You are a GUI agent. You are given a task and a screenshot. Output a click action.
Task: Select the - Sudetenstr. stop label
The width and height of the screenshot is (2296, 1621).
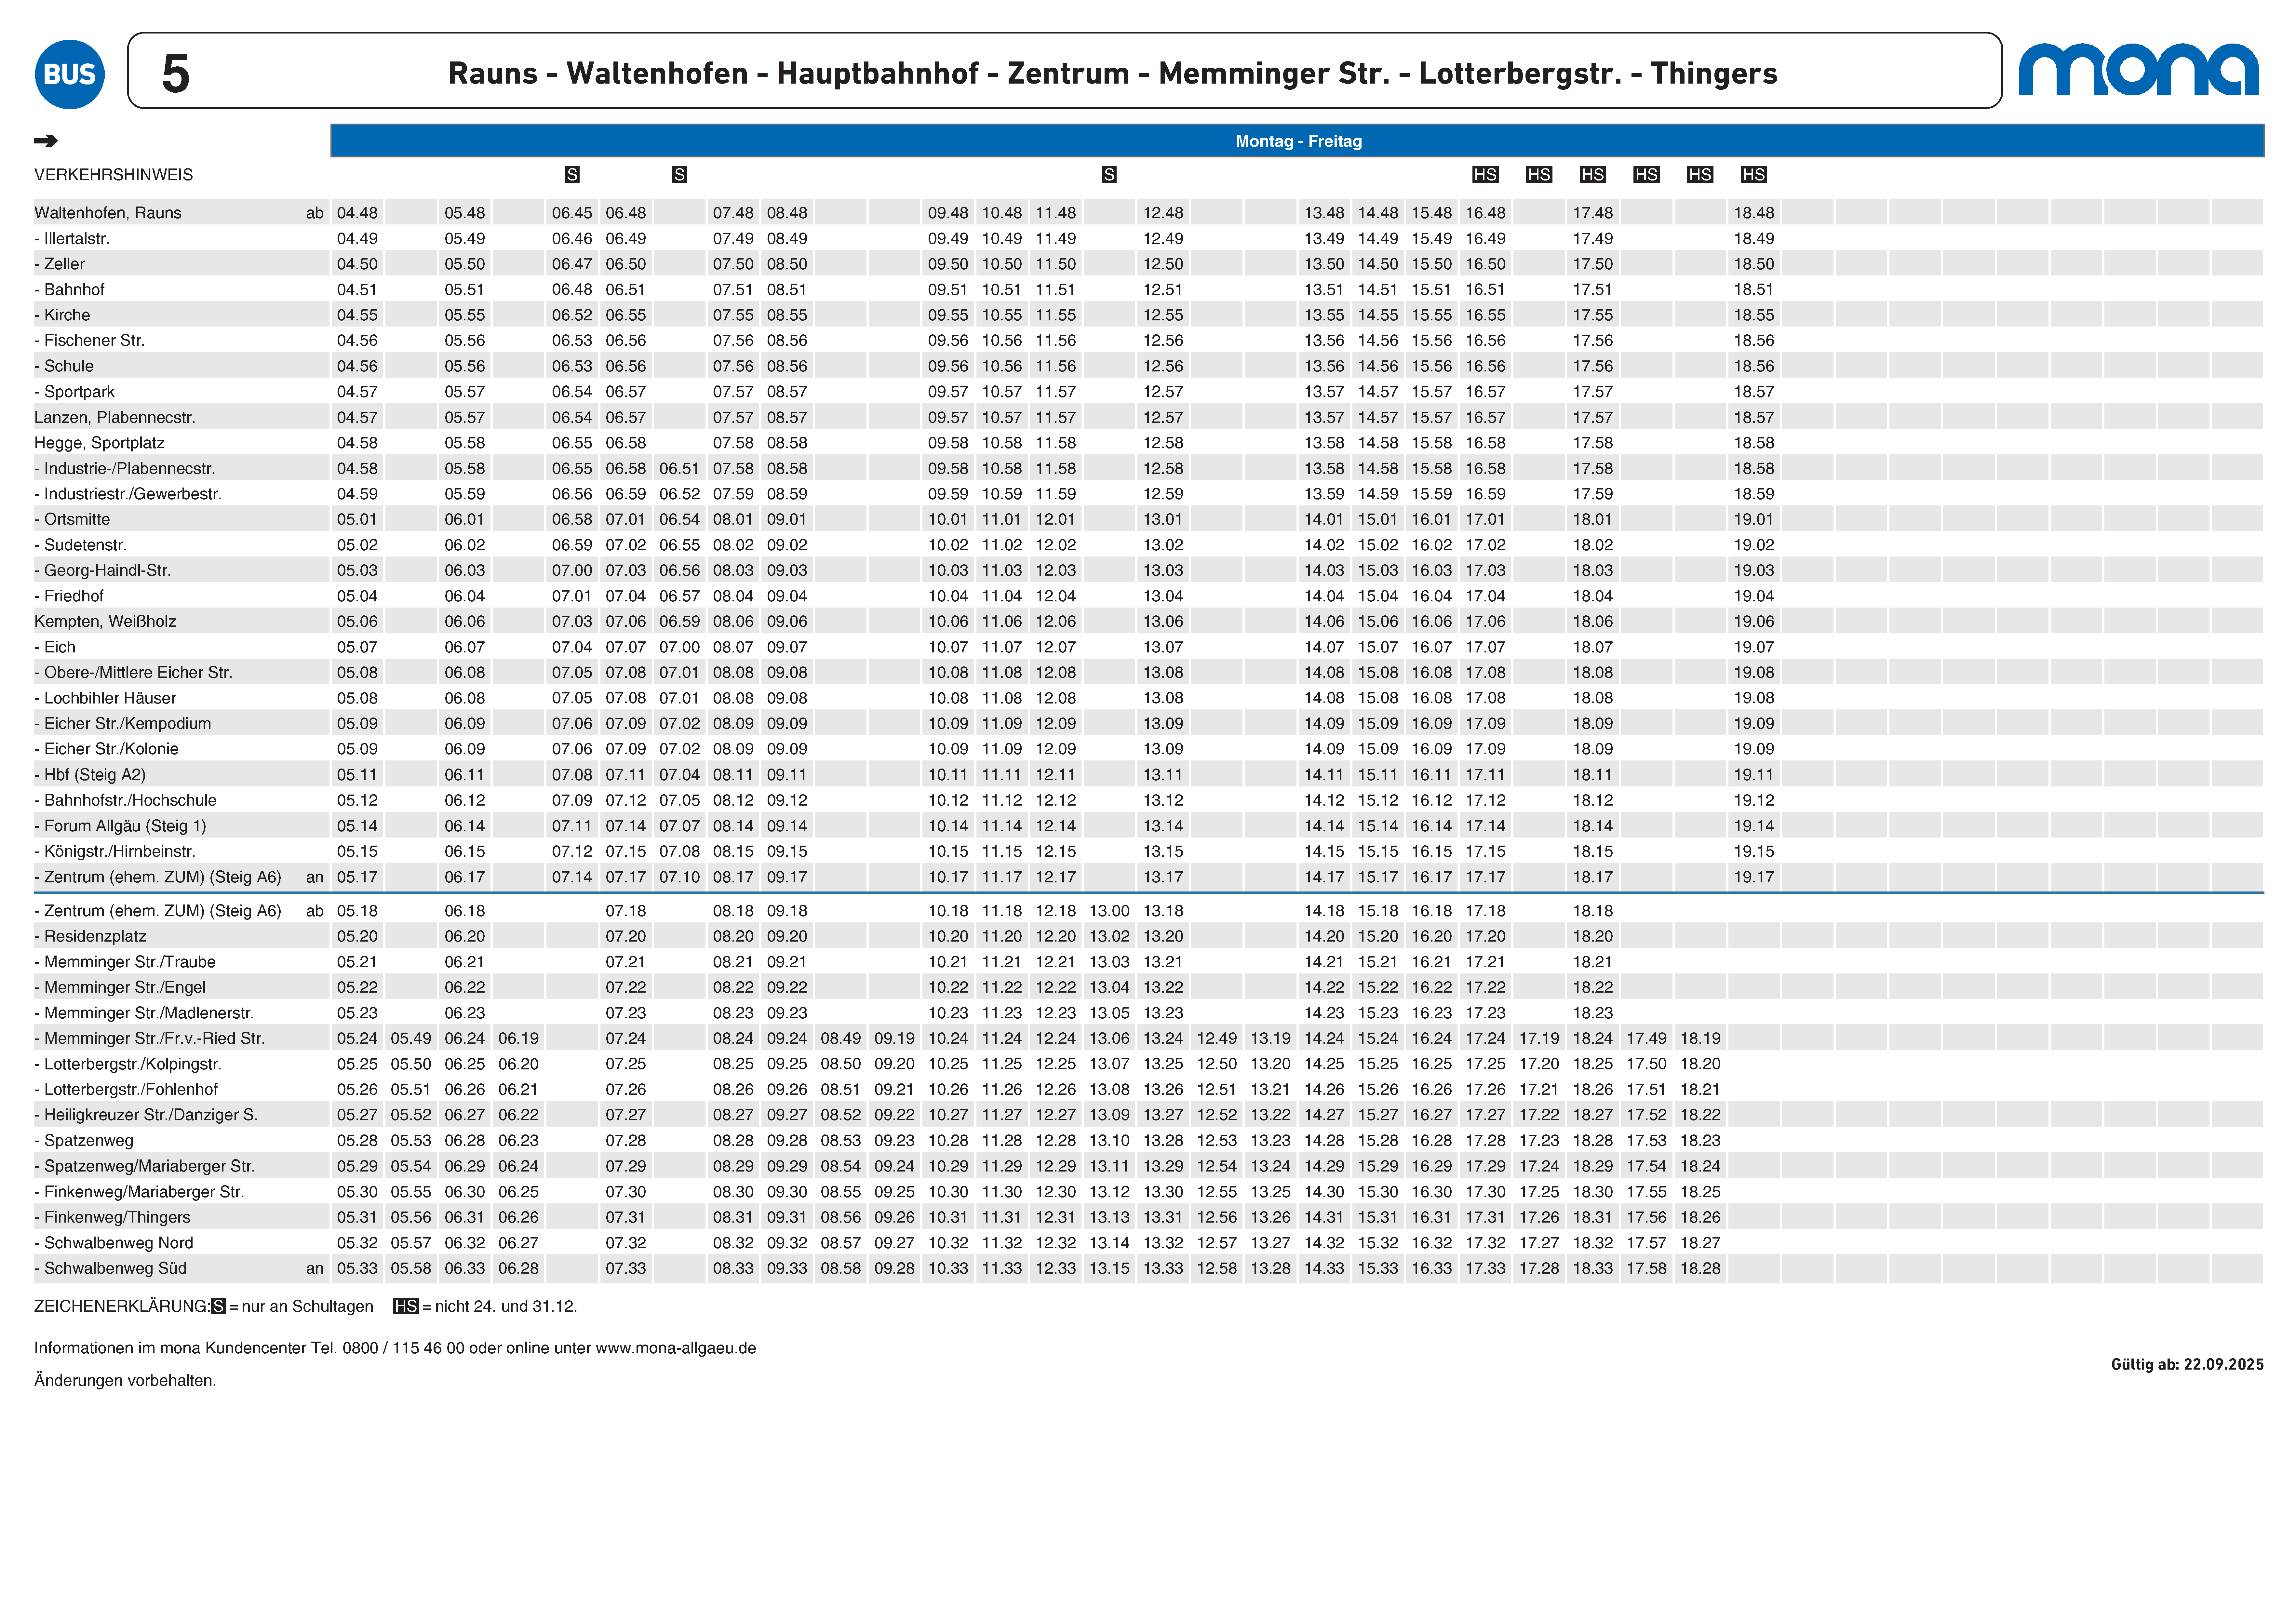point(81,545)
